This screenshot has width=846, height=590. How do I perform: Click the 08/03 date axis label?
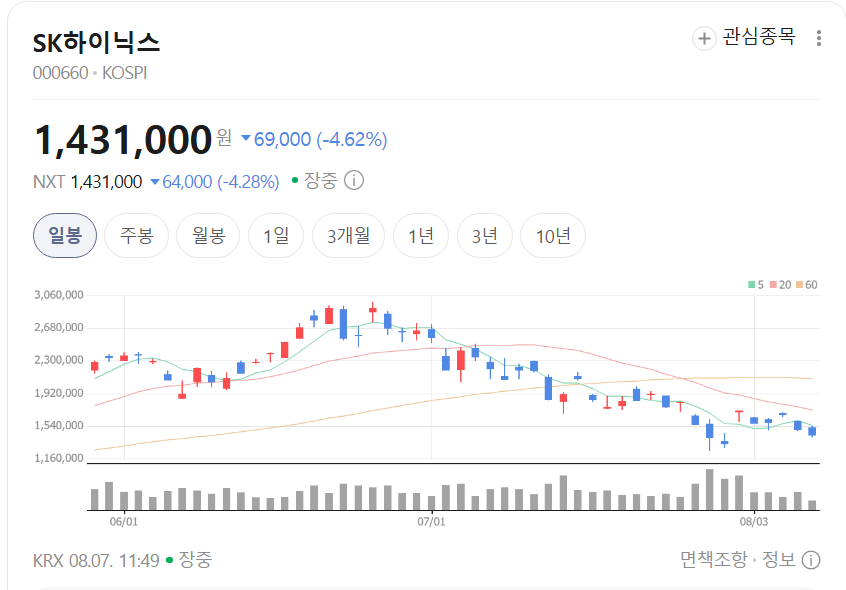[x=754, y=522]
